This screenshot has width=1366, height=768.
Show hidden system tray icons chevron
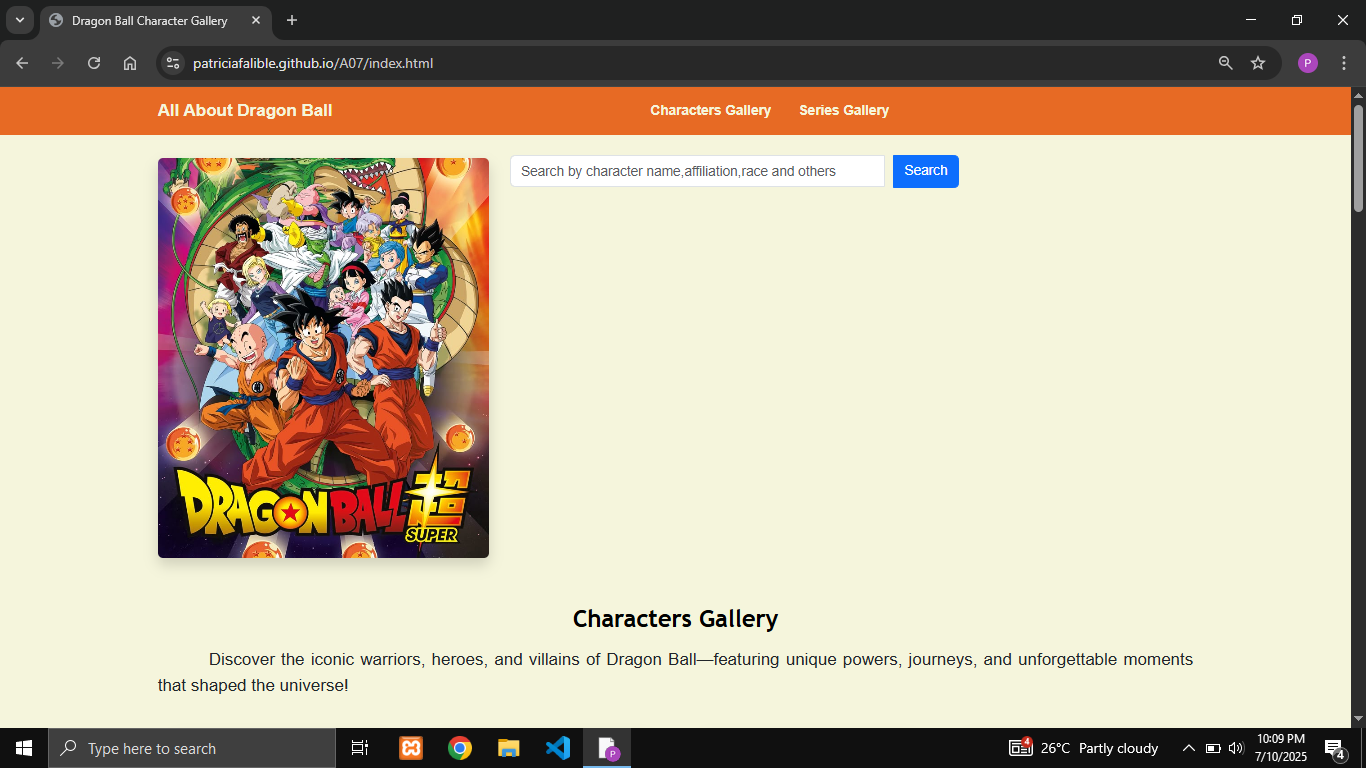(x=1188, y=748)
